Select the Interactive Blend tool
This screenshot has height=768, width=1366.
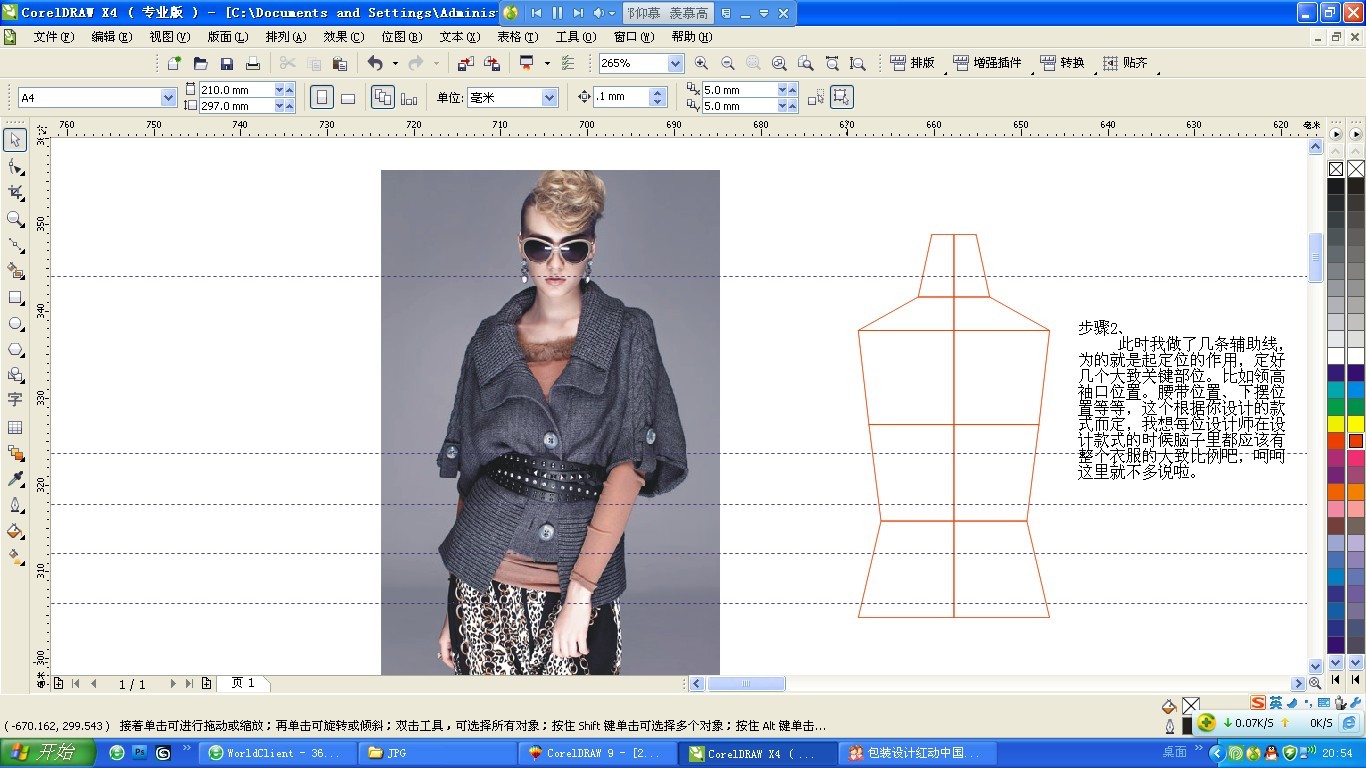[x=15, y=453]
